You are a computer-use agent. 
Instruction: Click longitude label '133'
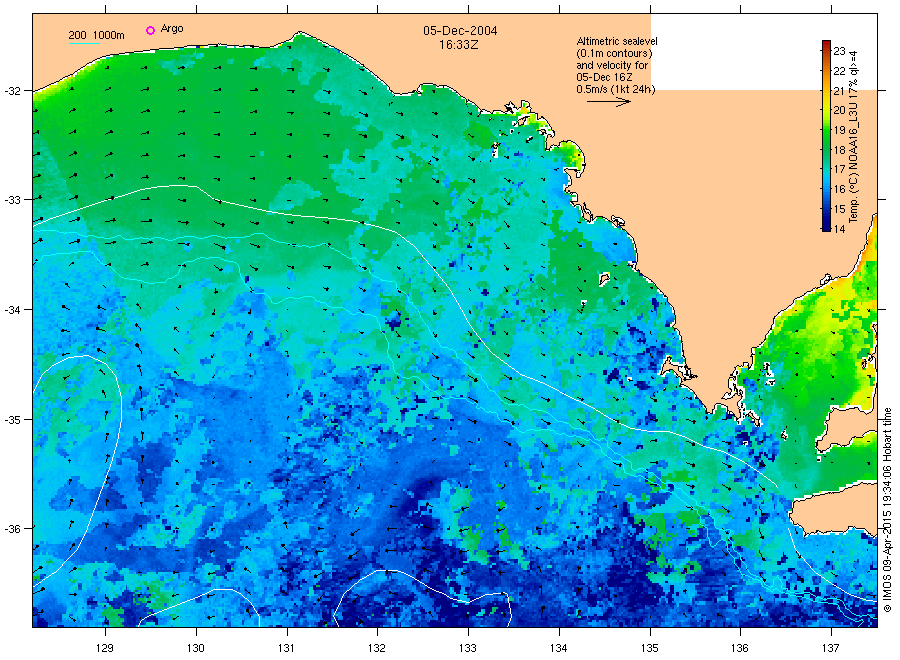(x=468, y=648)
